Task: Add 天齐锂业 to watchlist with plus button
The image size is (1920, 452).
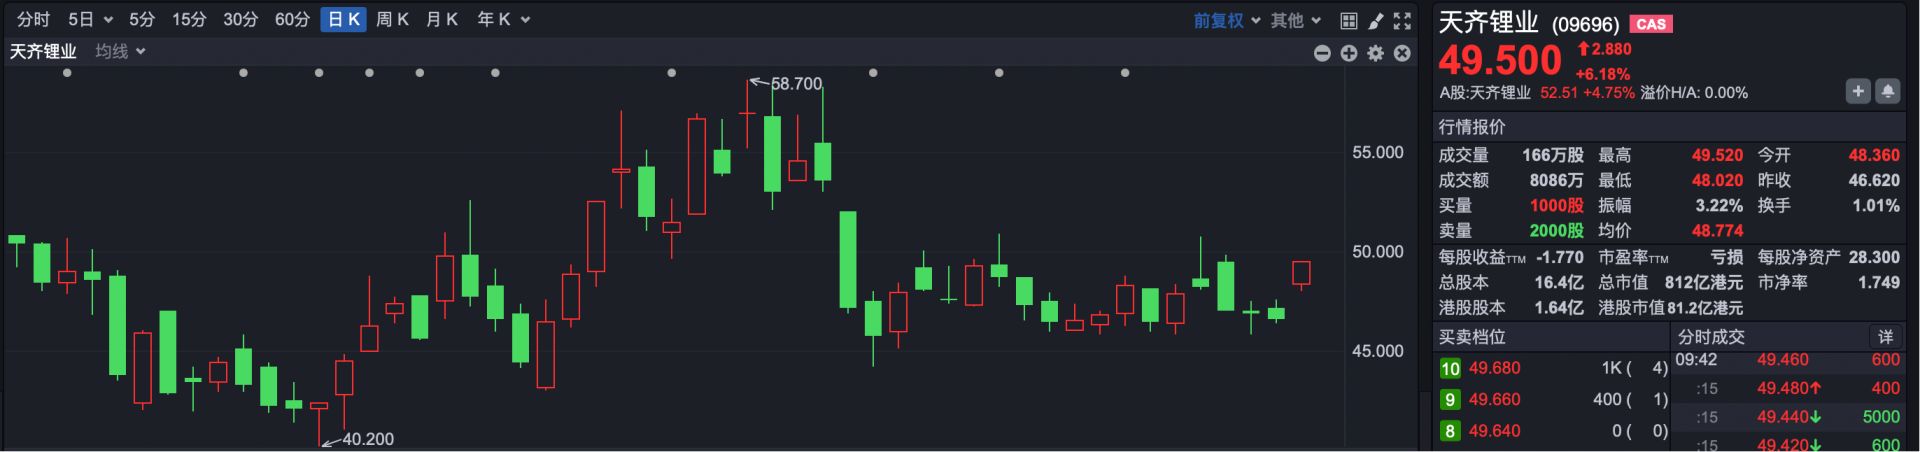Action: point(1857,92)
